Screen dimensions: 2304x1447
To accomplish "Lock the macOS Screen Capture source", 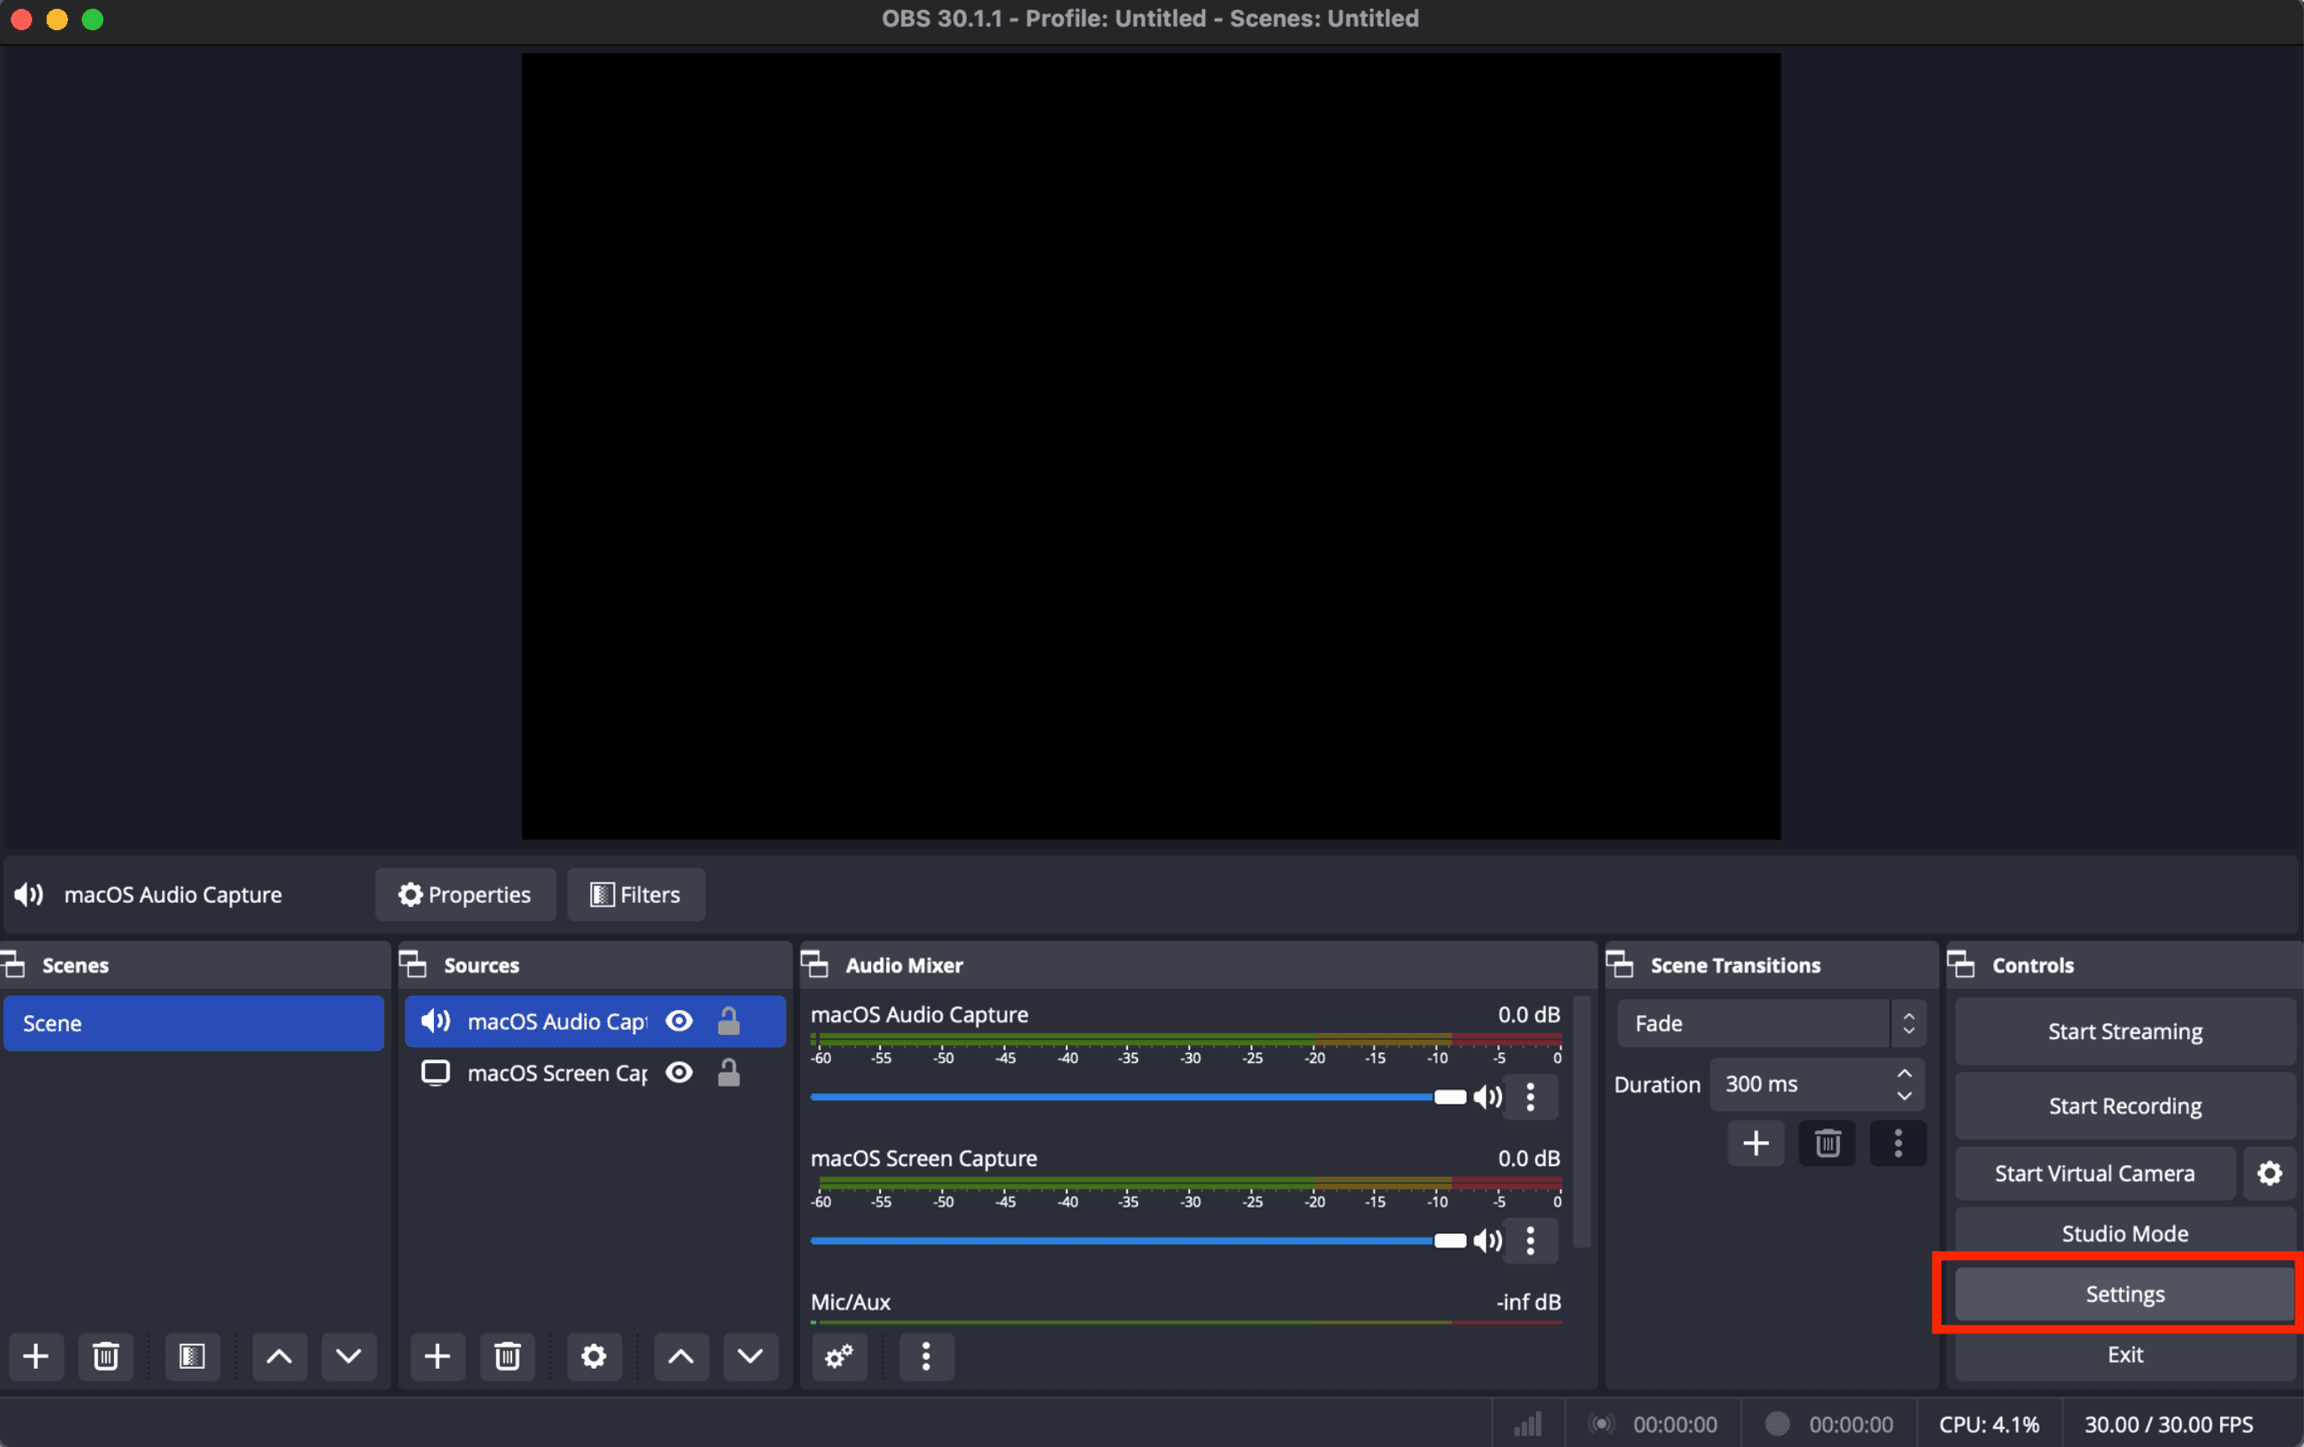I will click(729, 1073).
